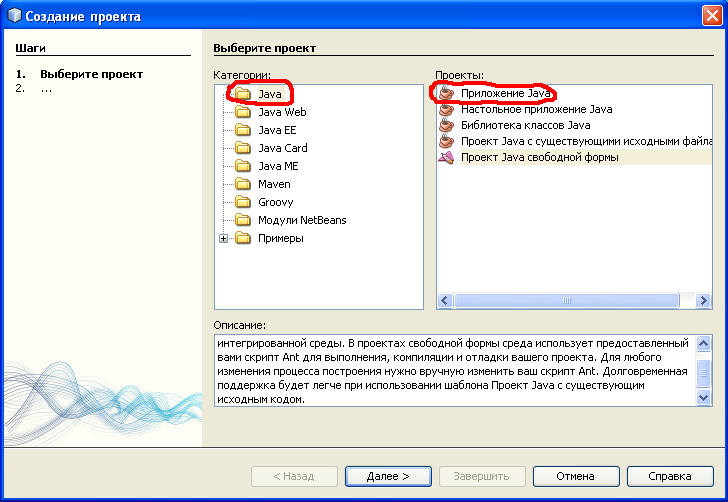Image resolution: width=728 pixels, height=502 pixels.
Task: Choose Проект Java с существующими исходными файлами
Action: click(x=586, y=141)
